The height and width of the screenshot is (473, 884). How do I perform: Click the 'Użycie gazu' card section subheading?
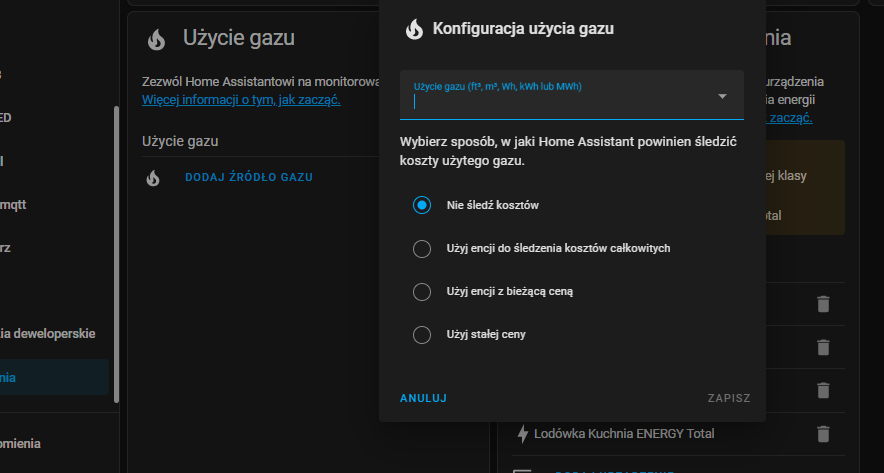[x=180, y=141]
